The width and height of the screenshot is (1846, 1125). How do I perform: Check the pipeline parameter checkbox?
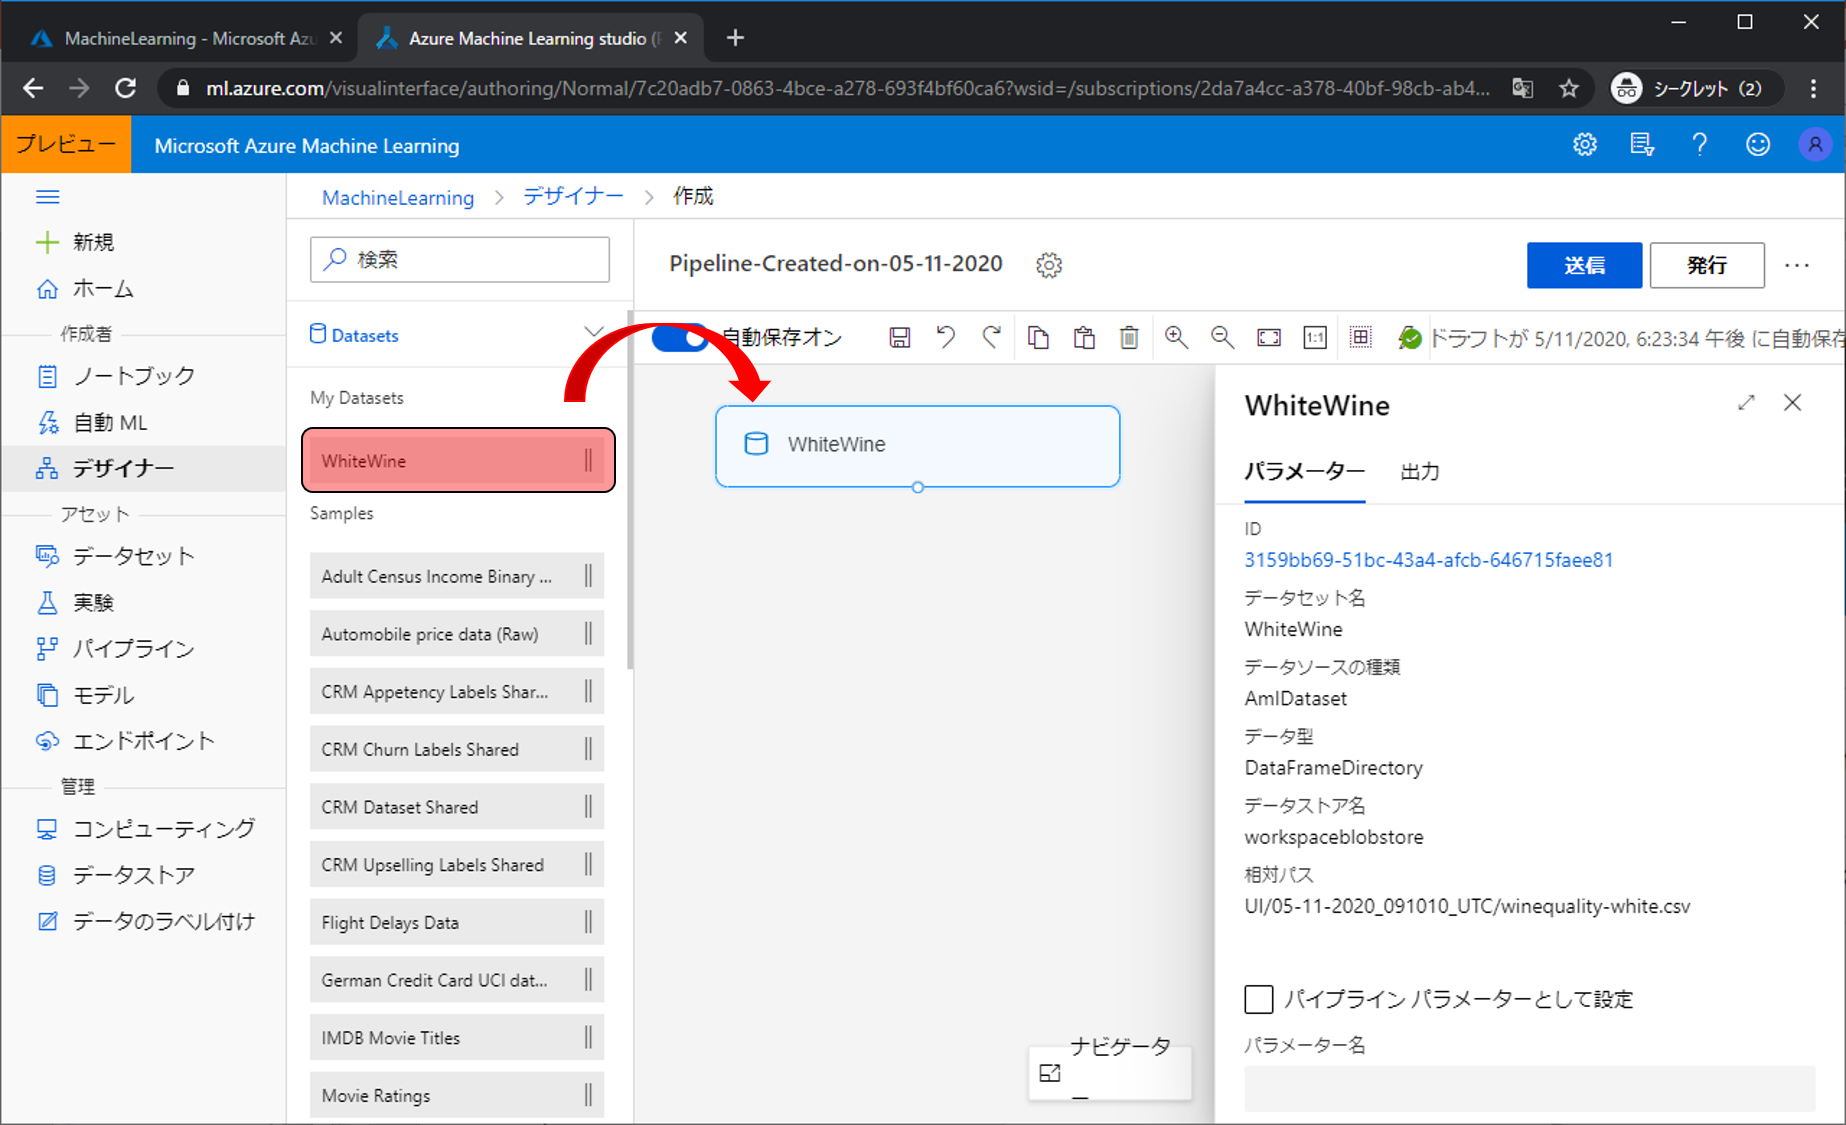pyautogui.click(x=1259, y=999)
